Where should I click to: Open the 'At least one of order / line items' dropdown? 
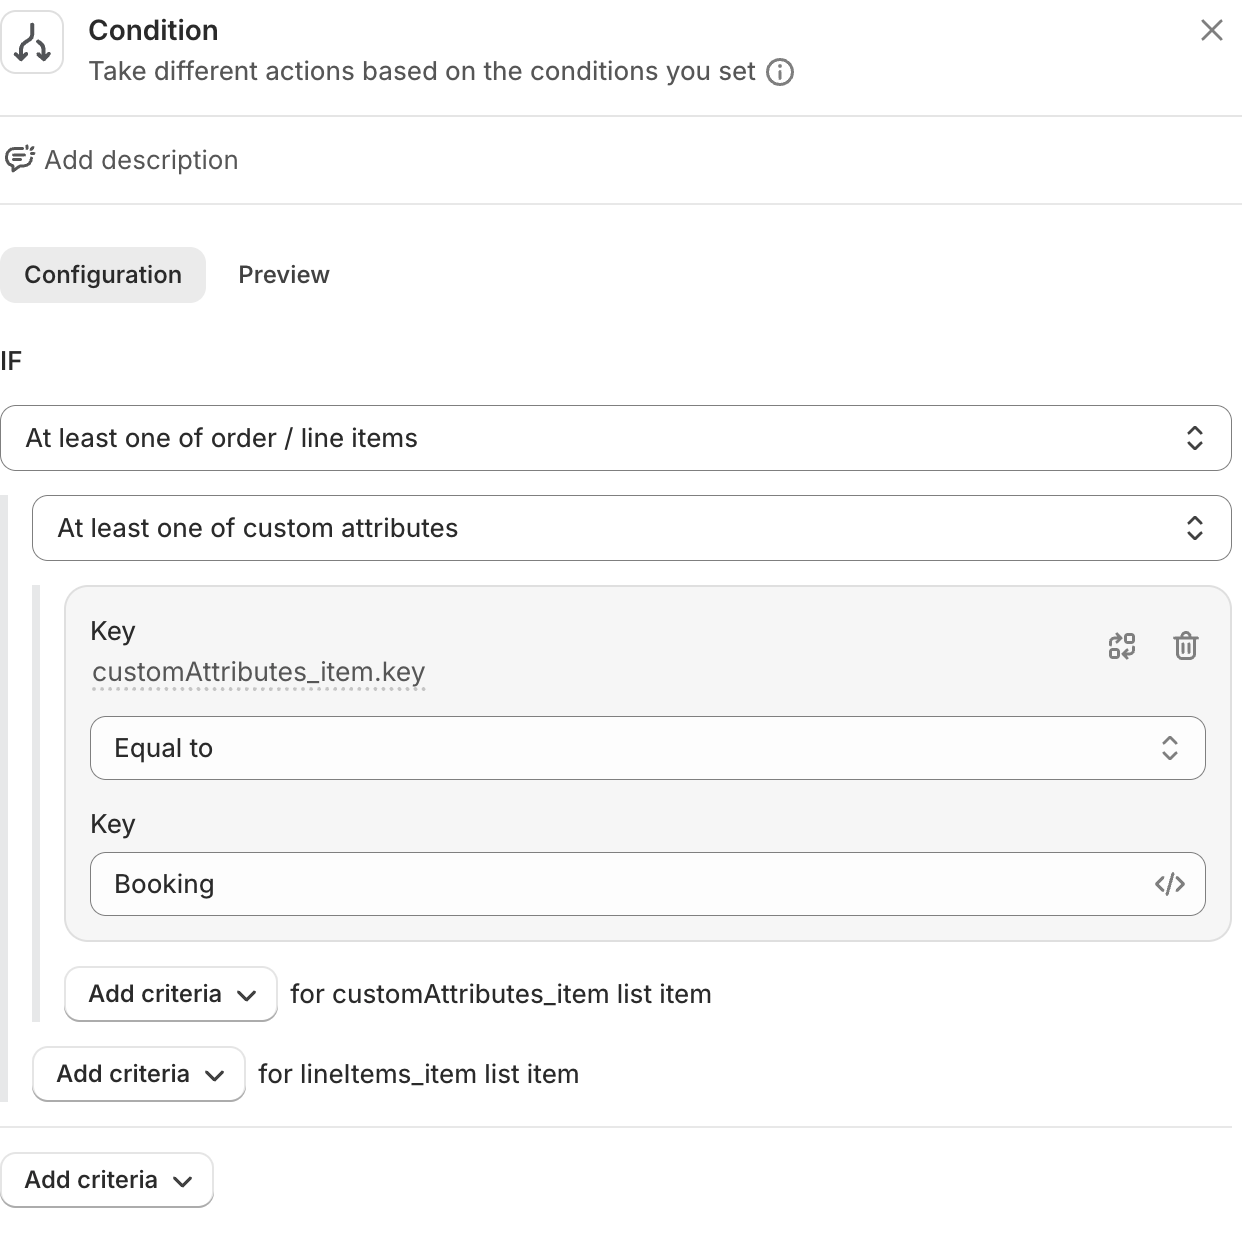coord(615,438)
